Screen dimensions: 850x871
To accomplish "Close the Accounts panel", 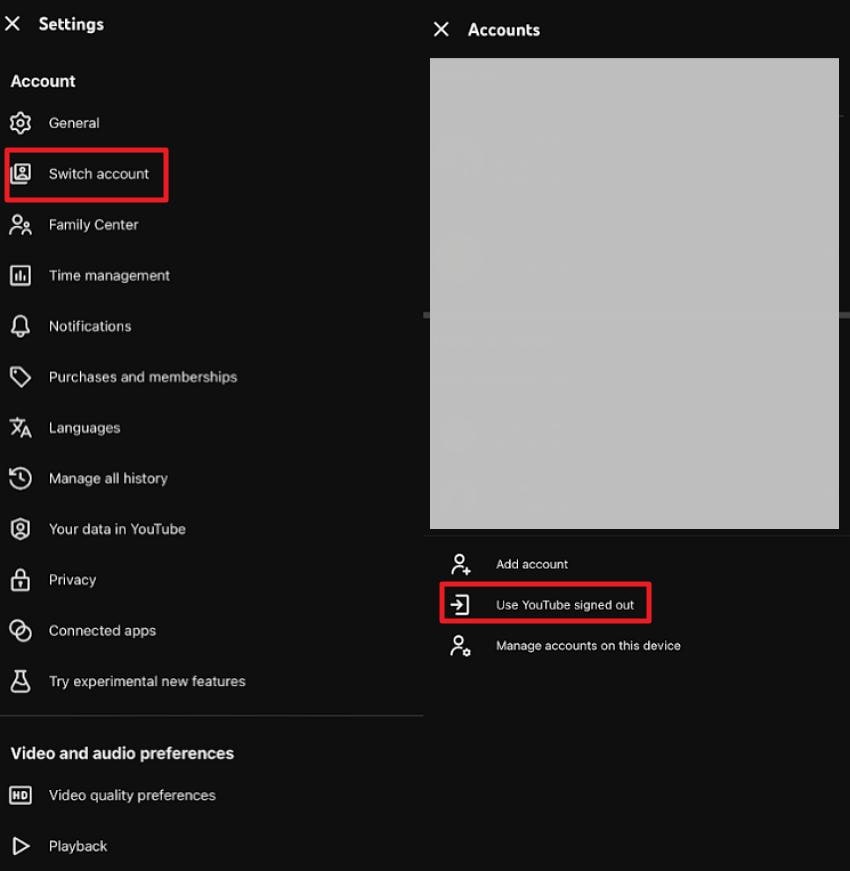I will point(441,29).
